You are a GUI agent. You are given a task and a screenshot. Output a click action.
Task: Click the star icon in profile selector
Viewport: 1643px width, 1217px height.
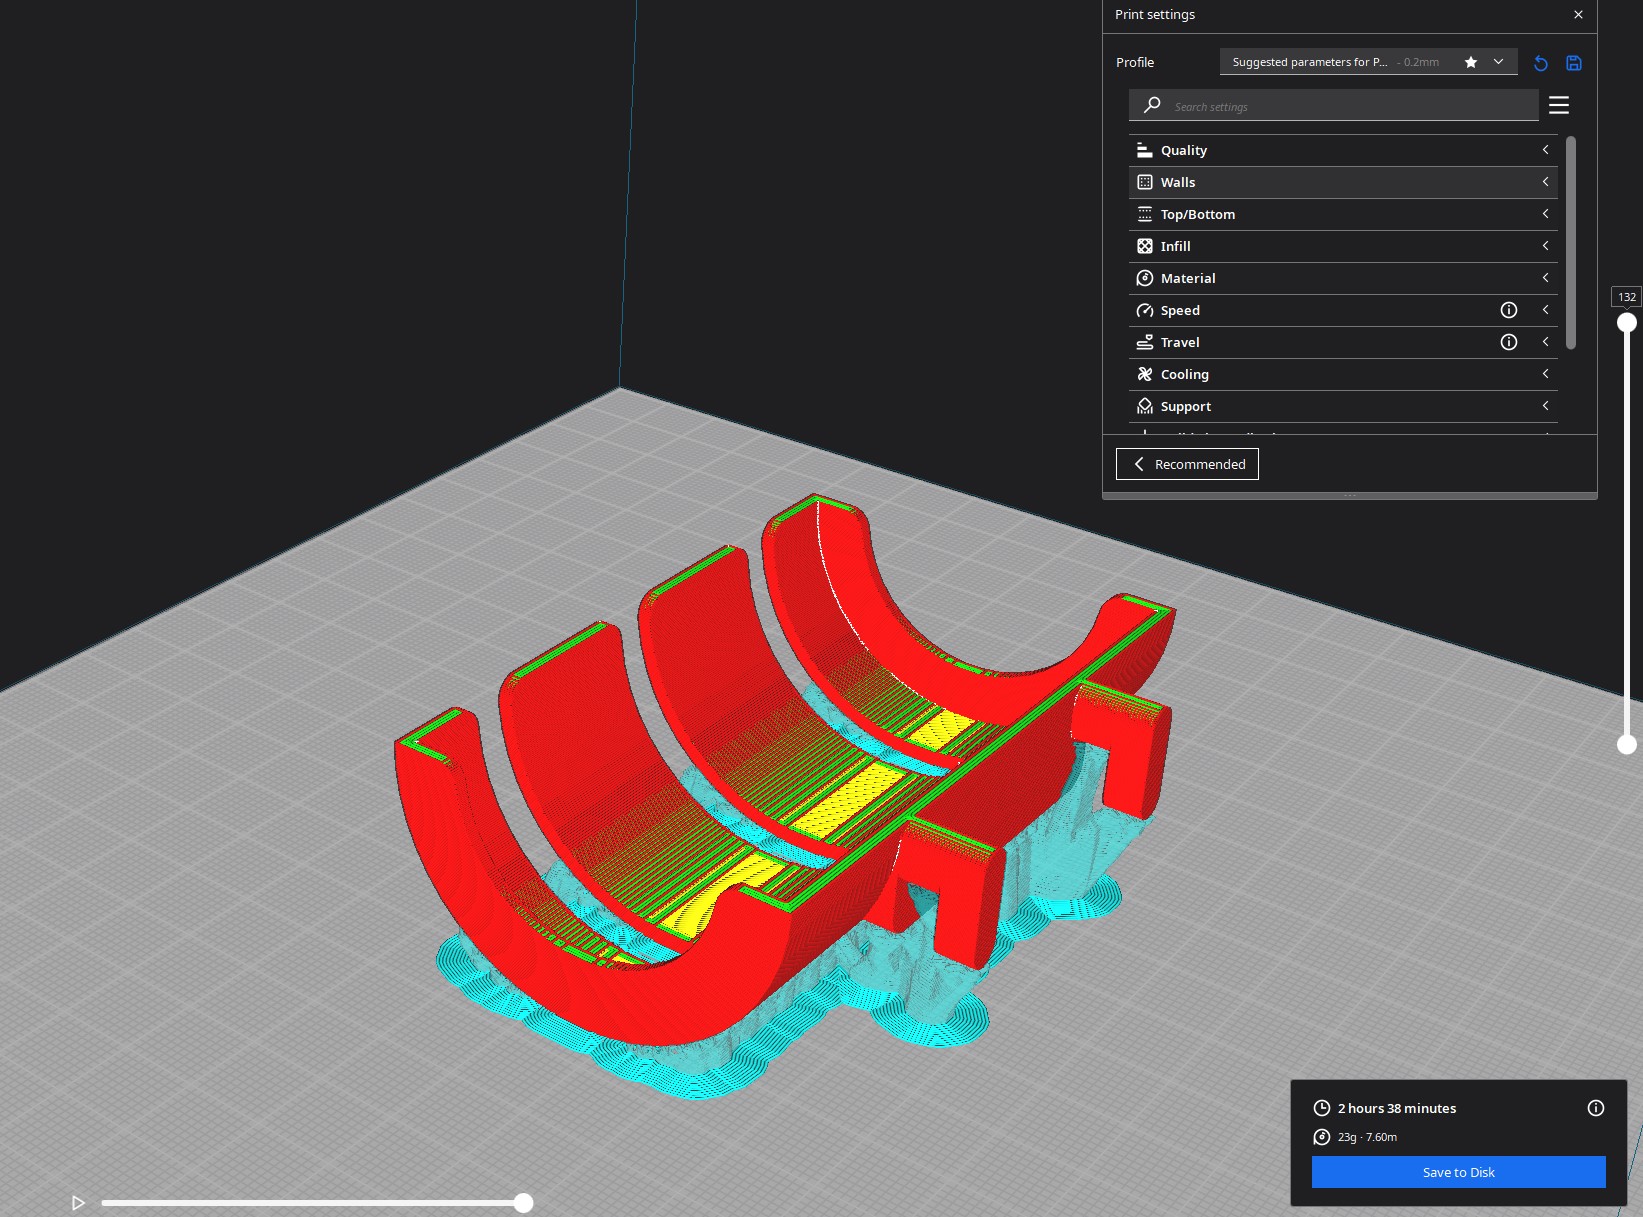tap(1470, 62)
